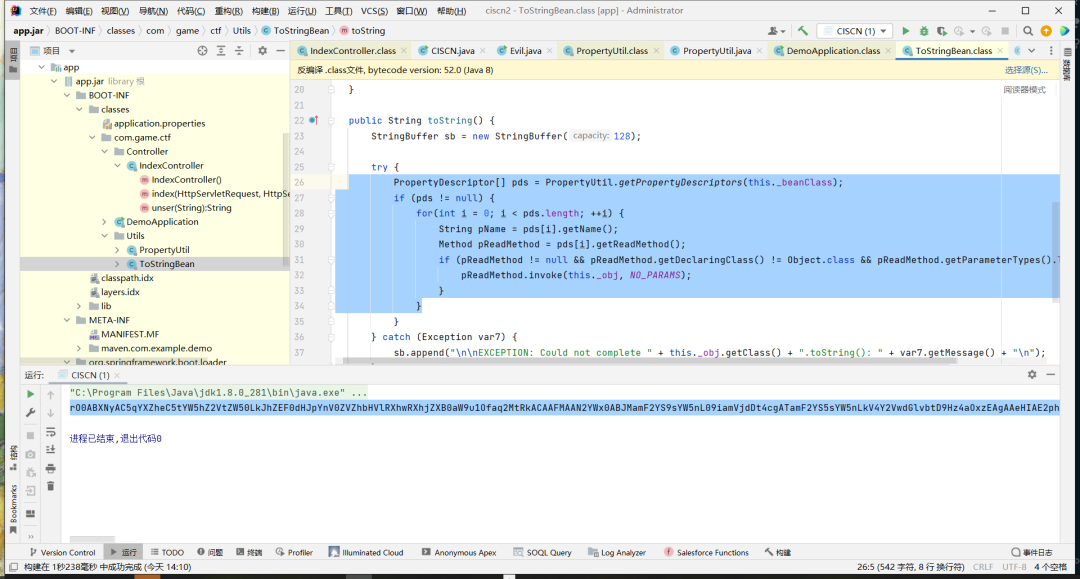The image size is (1080, 579).
Task: Open run configuration wrench icon
Action: (30, 412)
